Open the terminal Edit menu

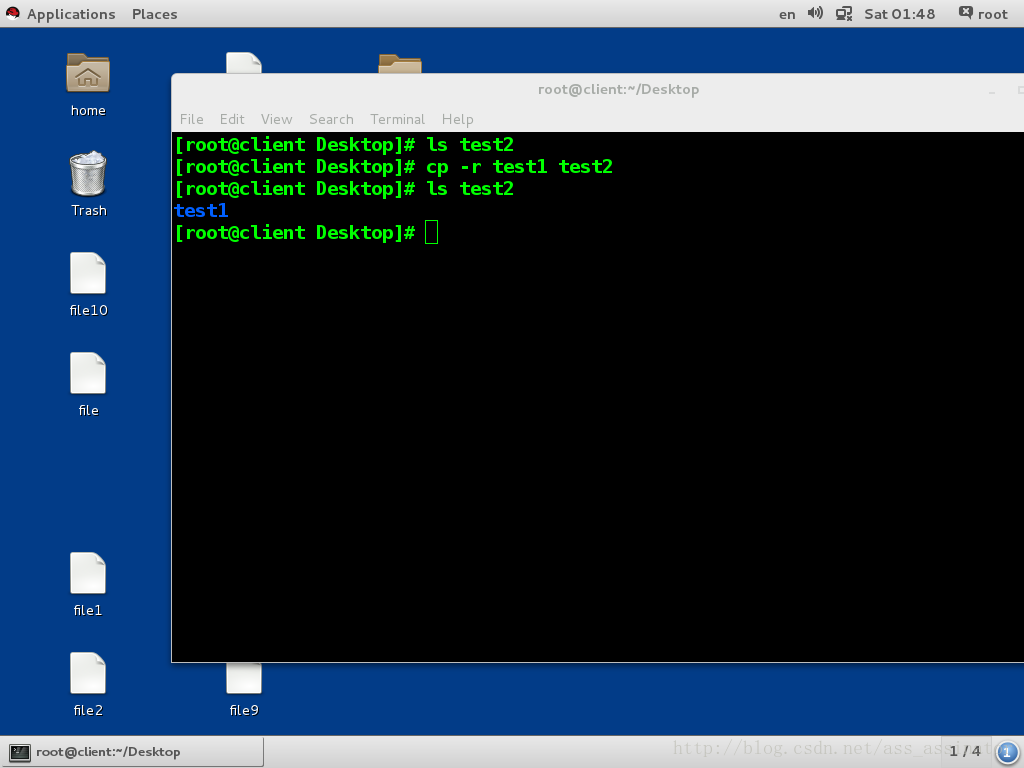pyautogui.click(x=232, y=119)
